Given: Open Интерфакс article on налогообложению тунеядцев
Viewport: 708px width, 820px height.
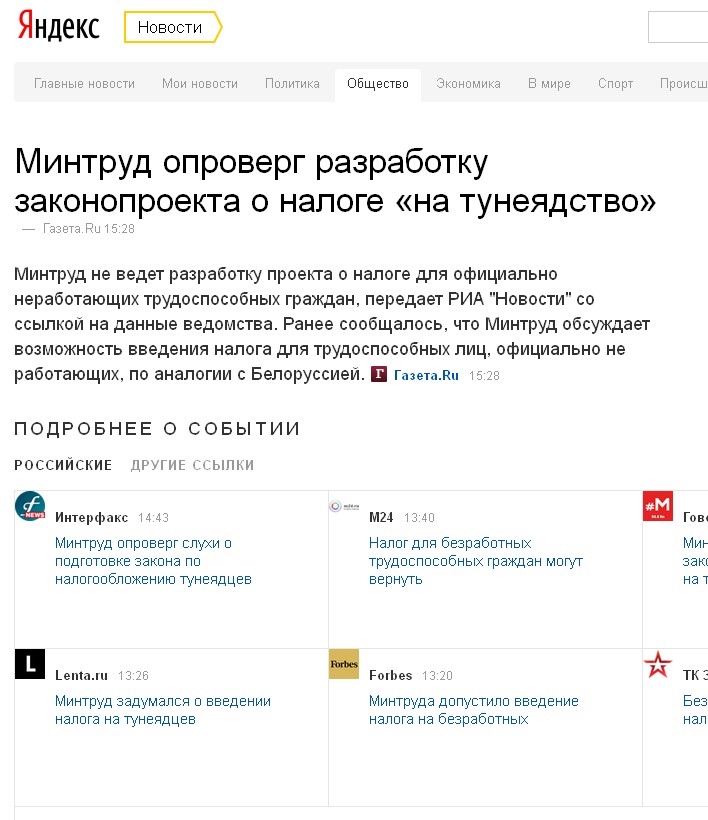Looking at the screenshot, I should 153,561.
